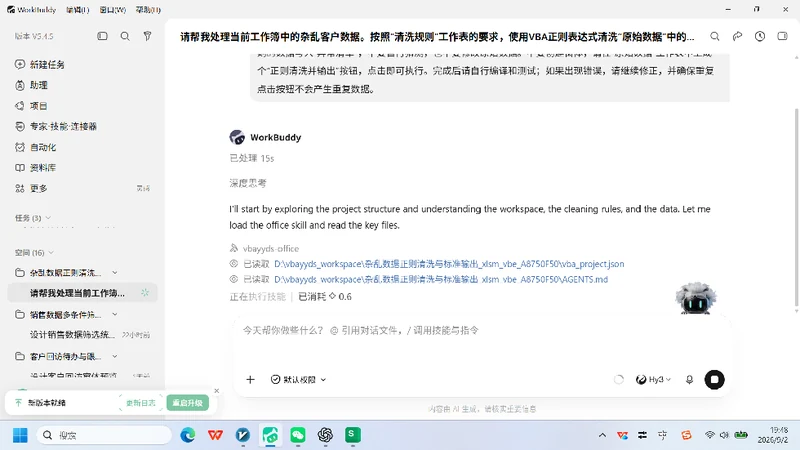Screen dimensions: 800x450
Task: Select task 设计销售数据筛选统
Action: [82, 335]
